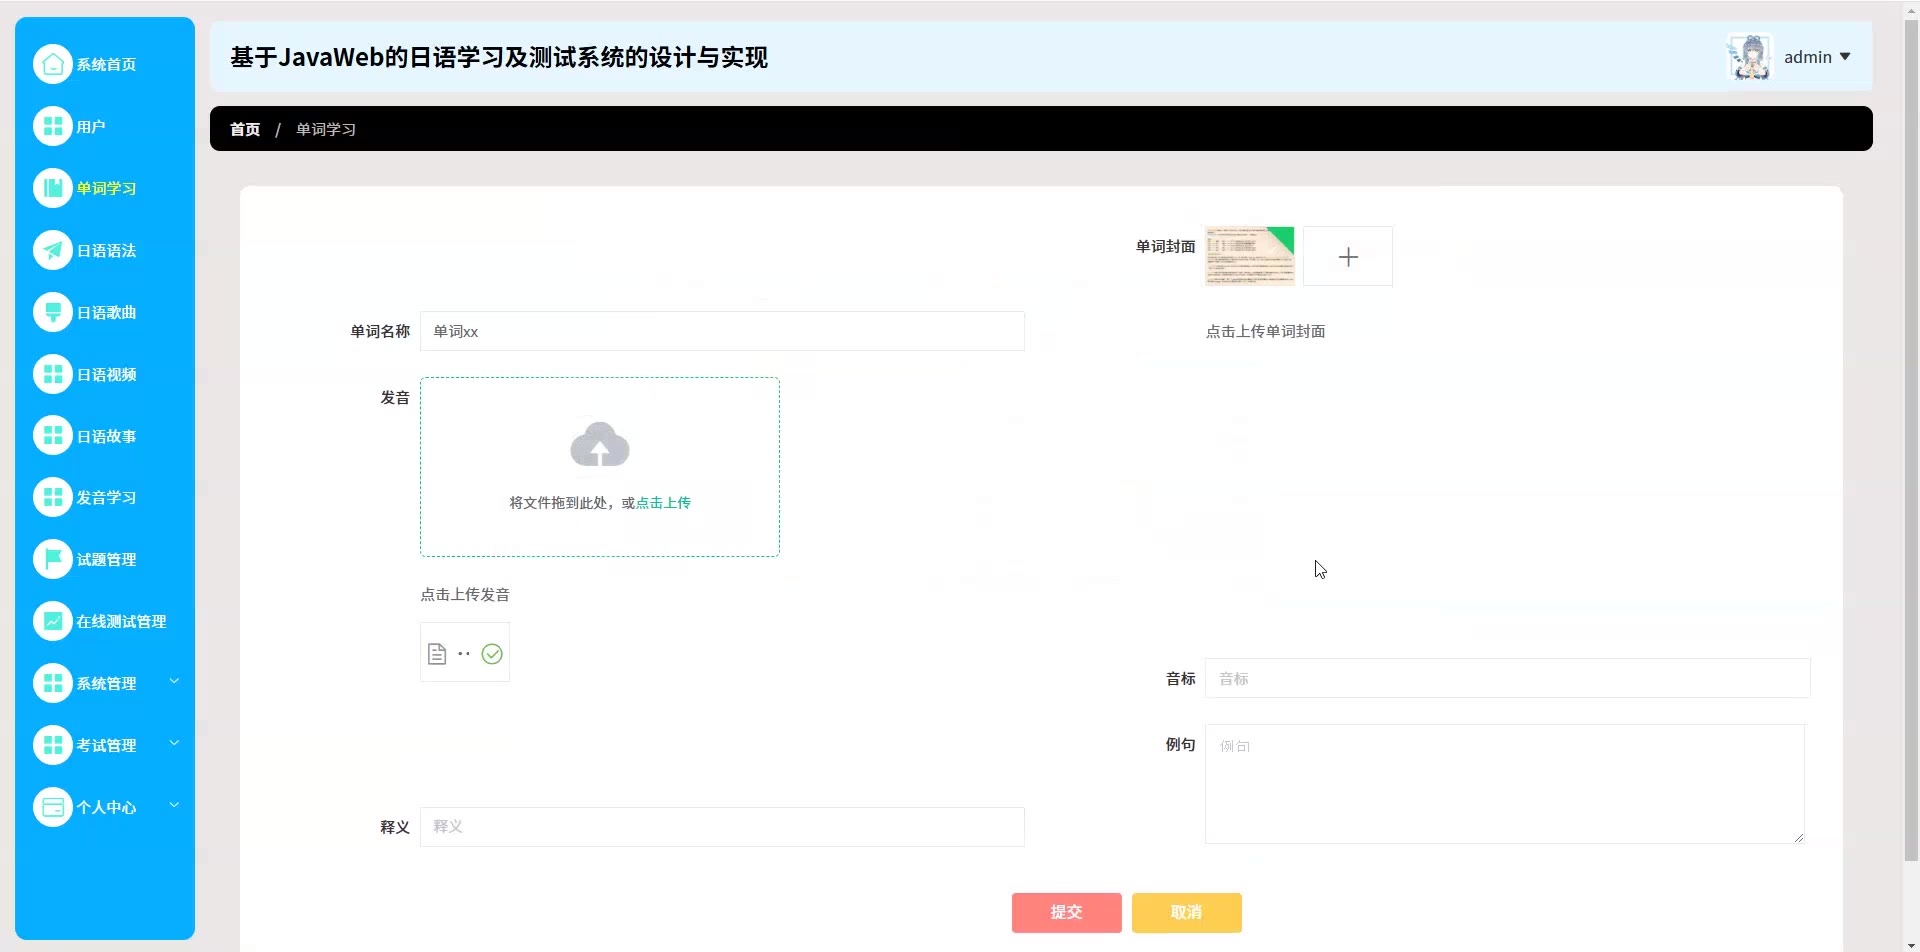Click the 在线测试管理 chart icon

click(x=53, y=621)
